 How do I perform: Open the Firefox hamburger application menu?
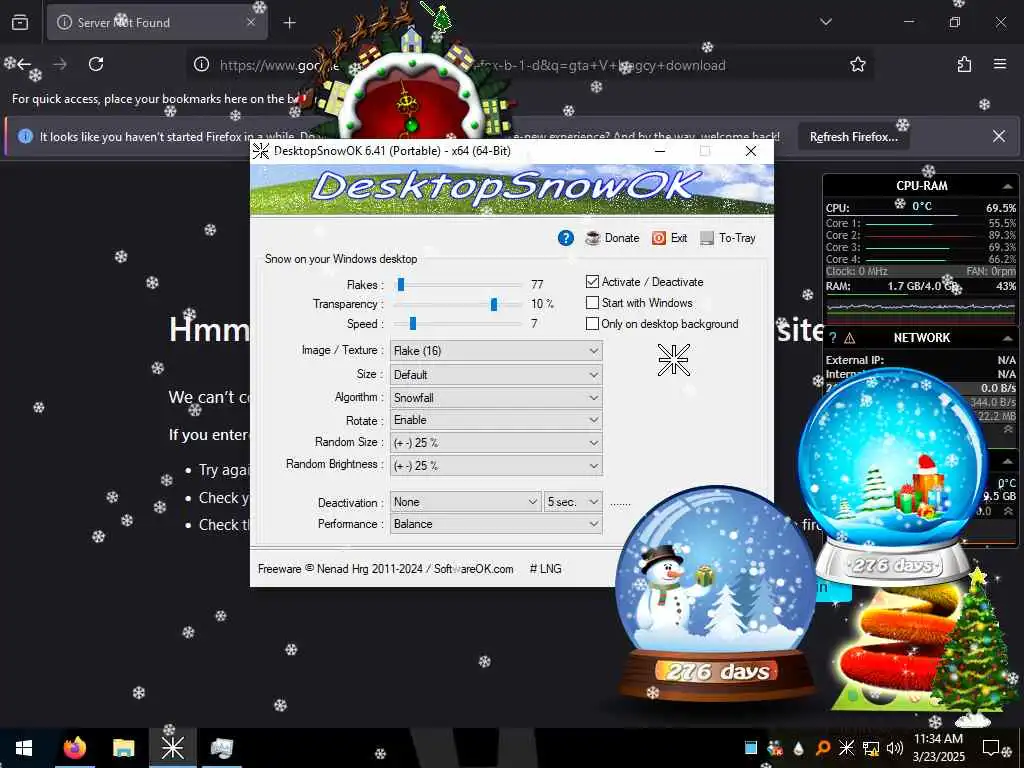[1000, 64]
